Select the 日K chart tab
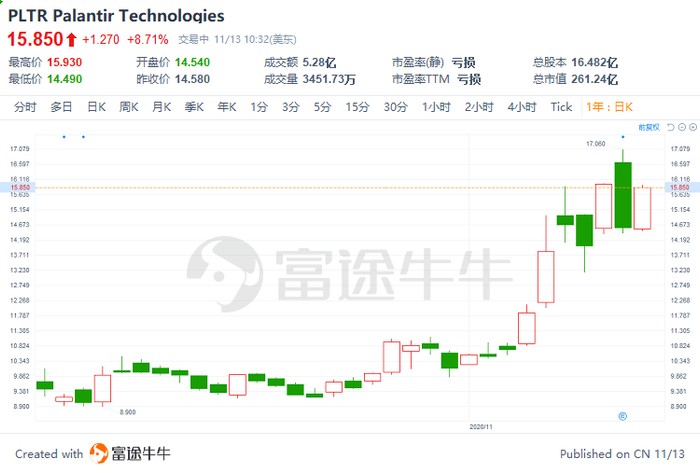Screen dimensions: 700x473 tap(96, 107)
